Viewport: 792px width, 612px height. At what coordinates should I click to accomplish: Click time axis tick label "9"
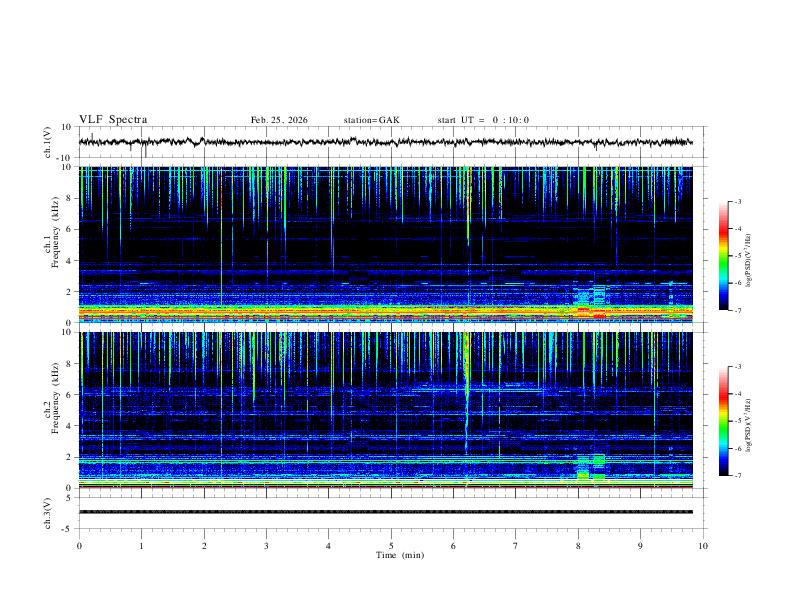(x=640, y=546)
